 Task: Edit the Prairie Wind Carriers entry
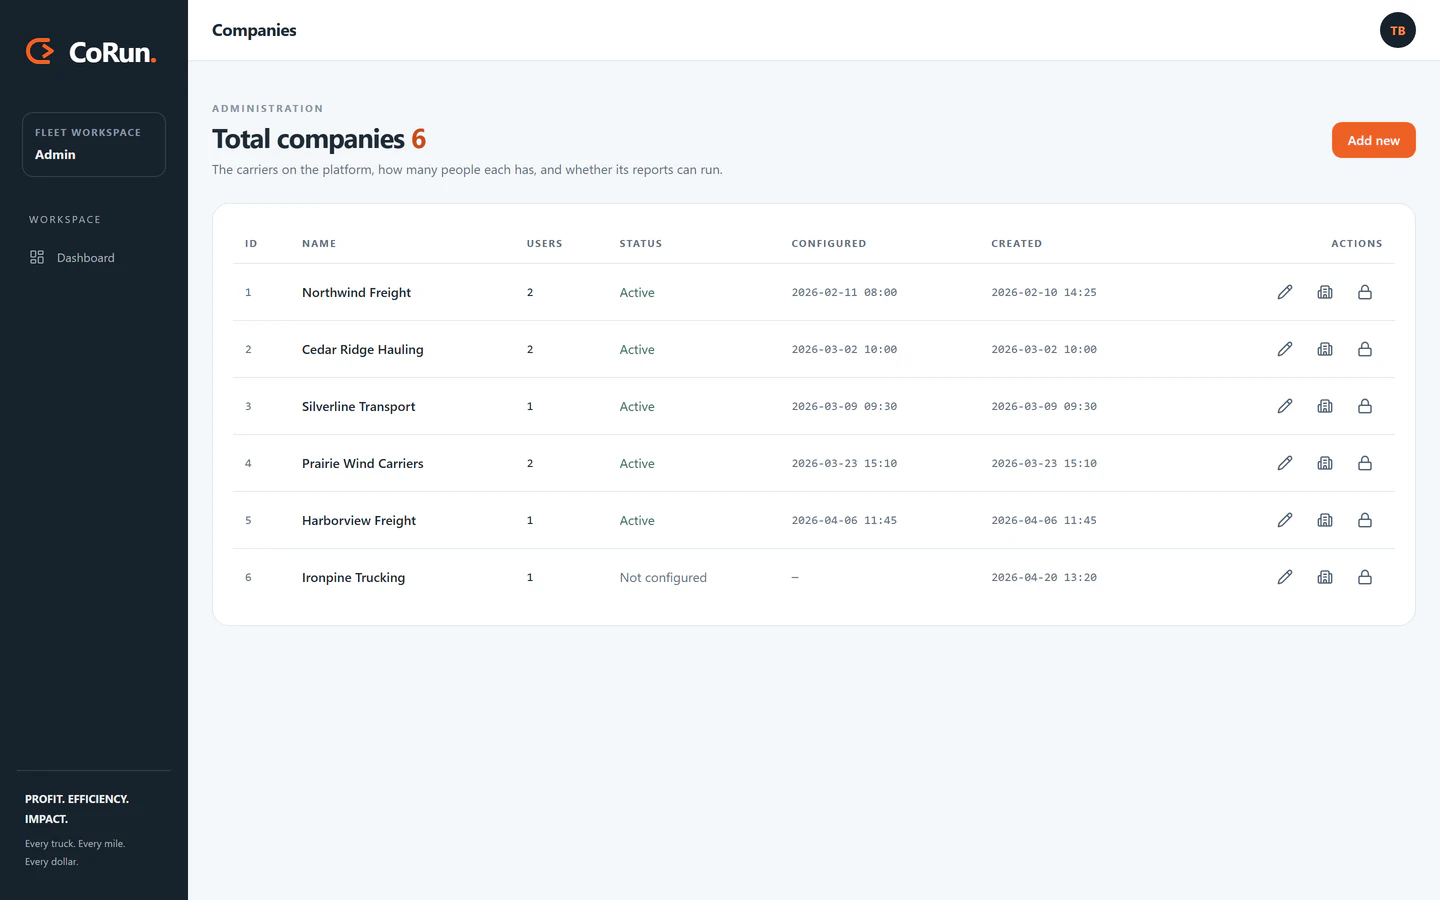(x=1285, y=463)
